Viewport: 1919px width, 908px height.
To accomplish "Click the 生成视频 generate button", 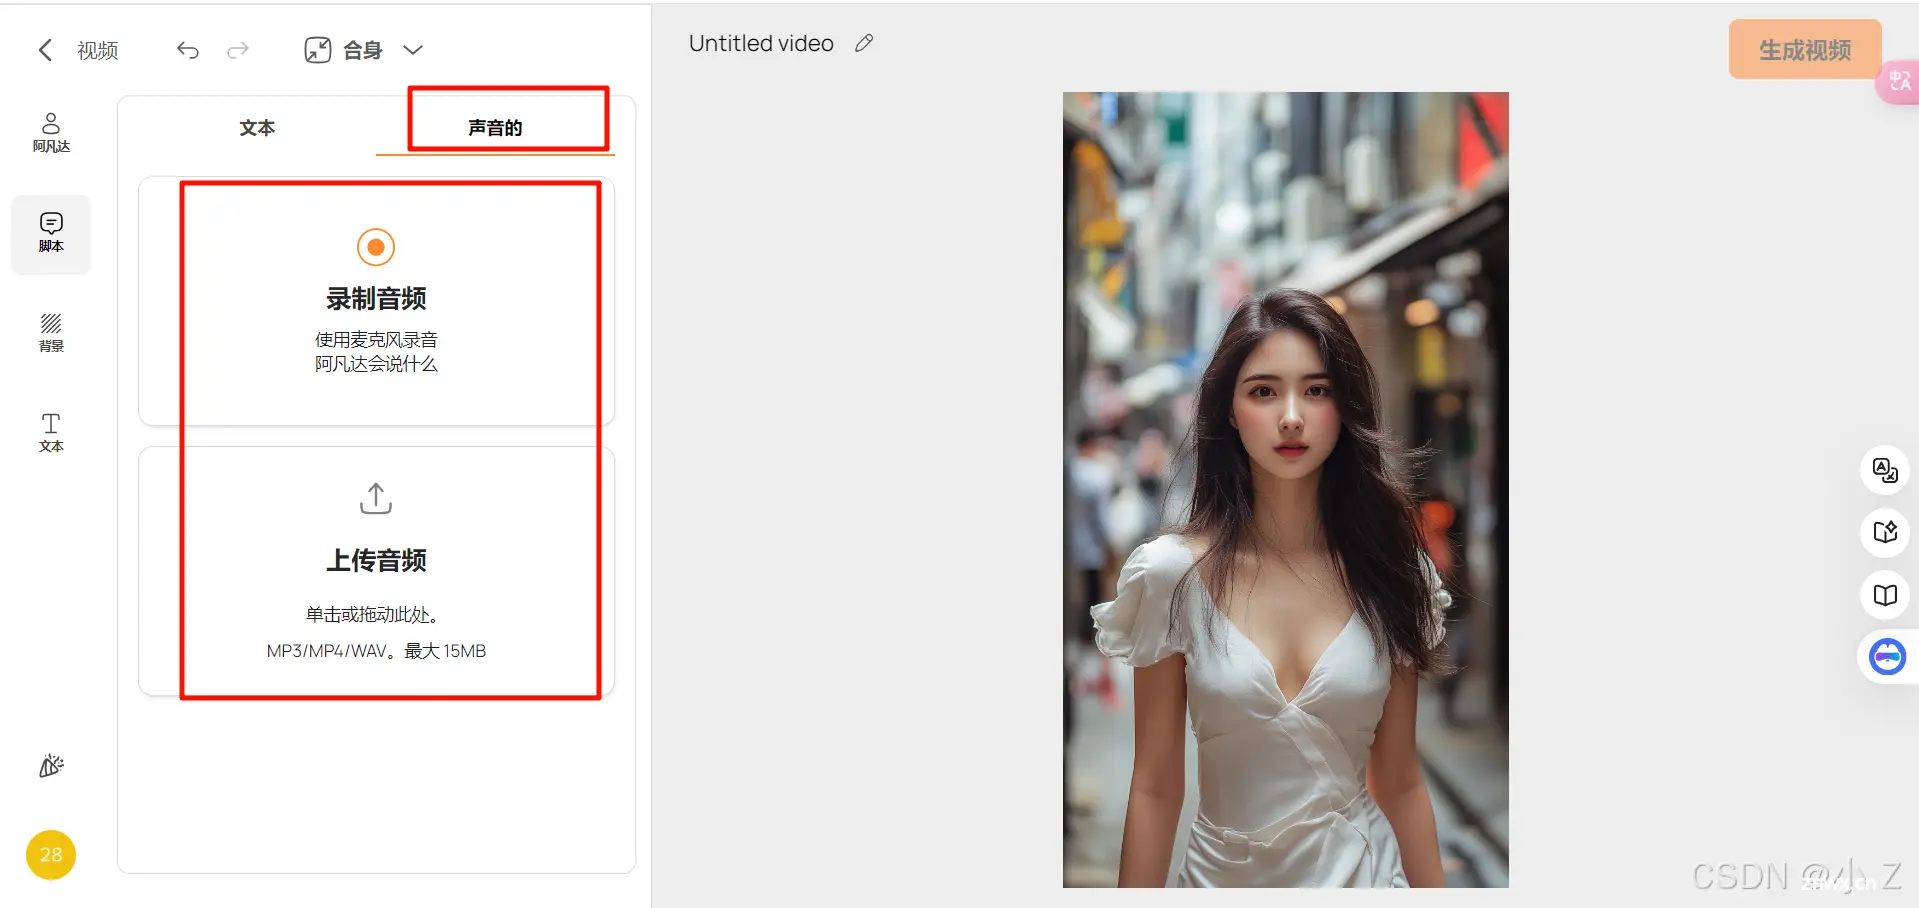I will coord(1805,49).
